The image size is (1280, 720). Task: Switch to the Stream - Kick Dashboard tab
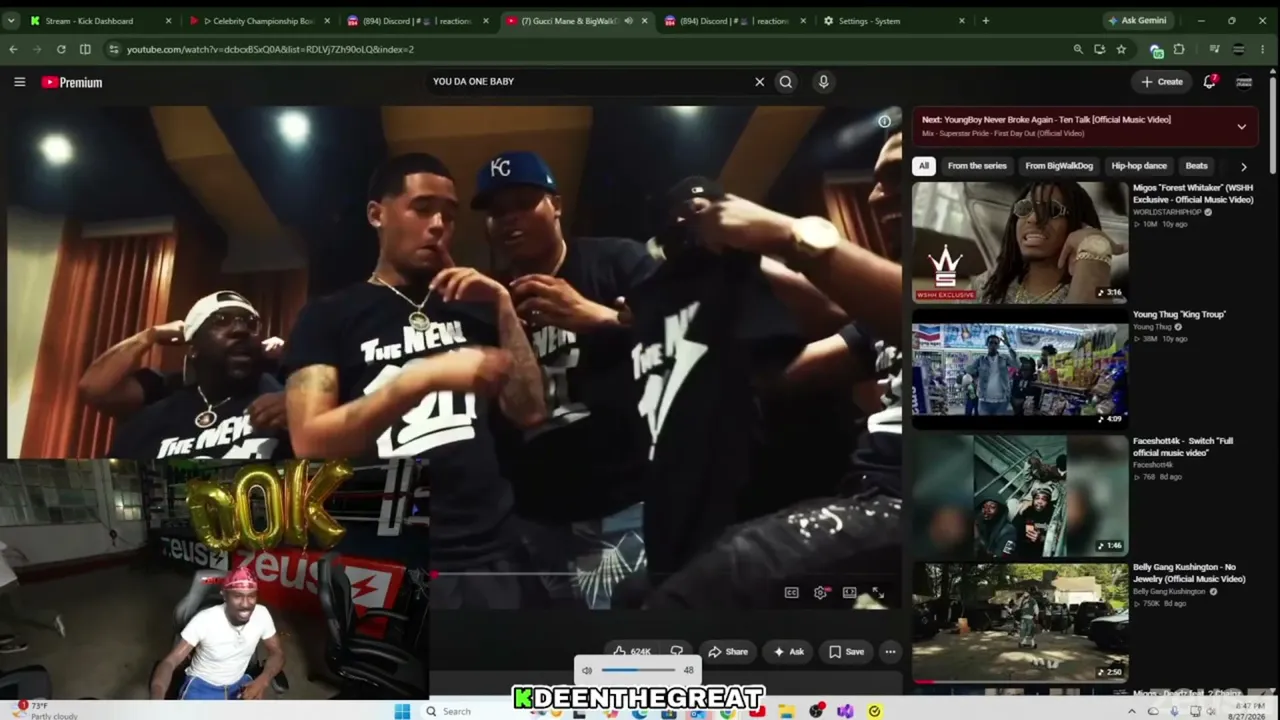[x=101, y=21]
